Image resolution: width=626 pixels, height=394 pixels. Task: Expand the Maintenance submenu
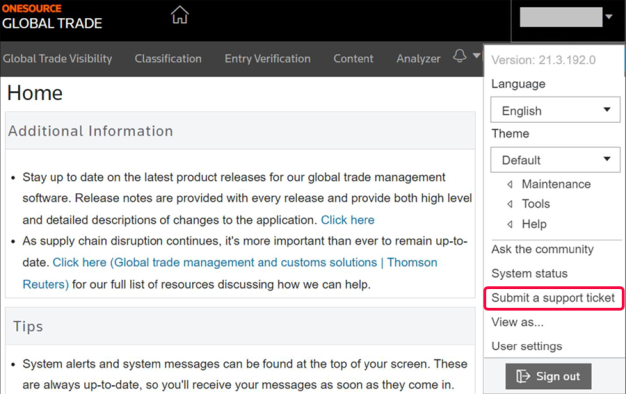point(549,184)
